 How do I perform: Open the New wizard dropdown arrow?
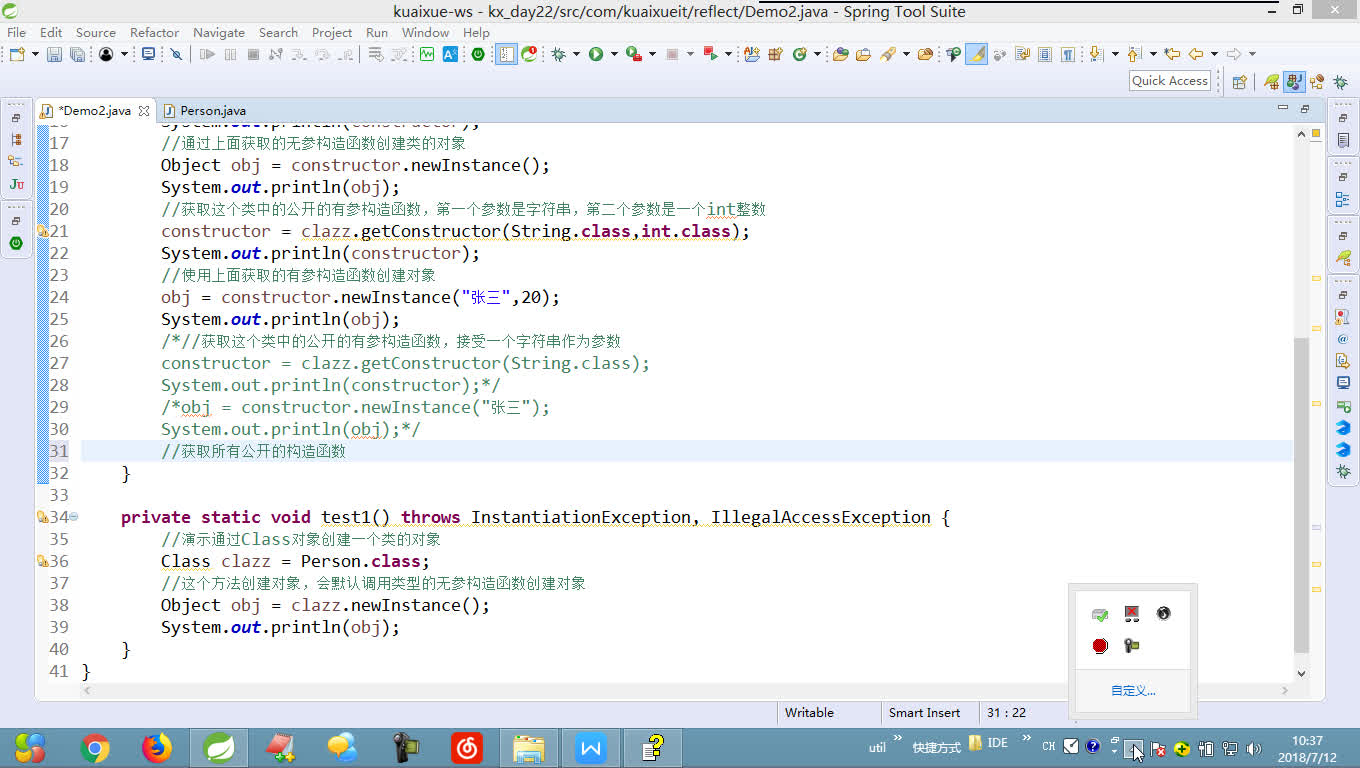click(x=35, y=54)
